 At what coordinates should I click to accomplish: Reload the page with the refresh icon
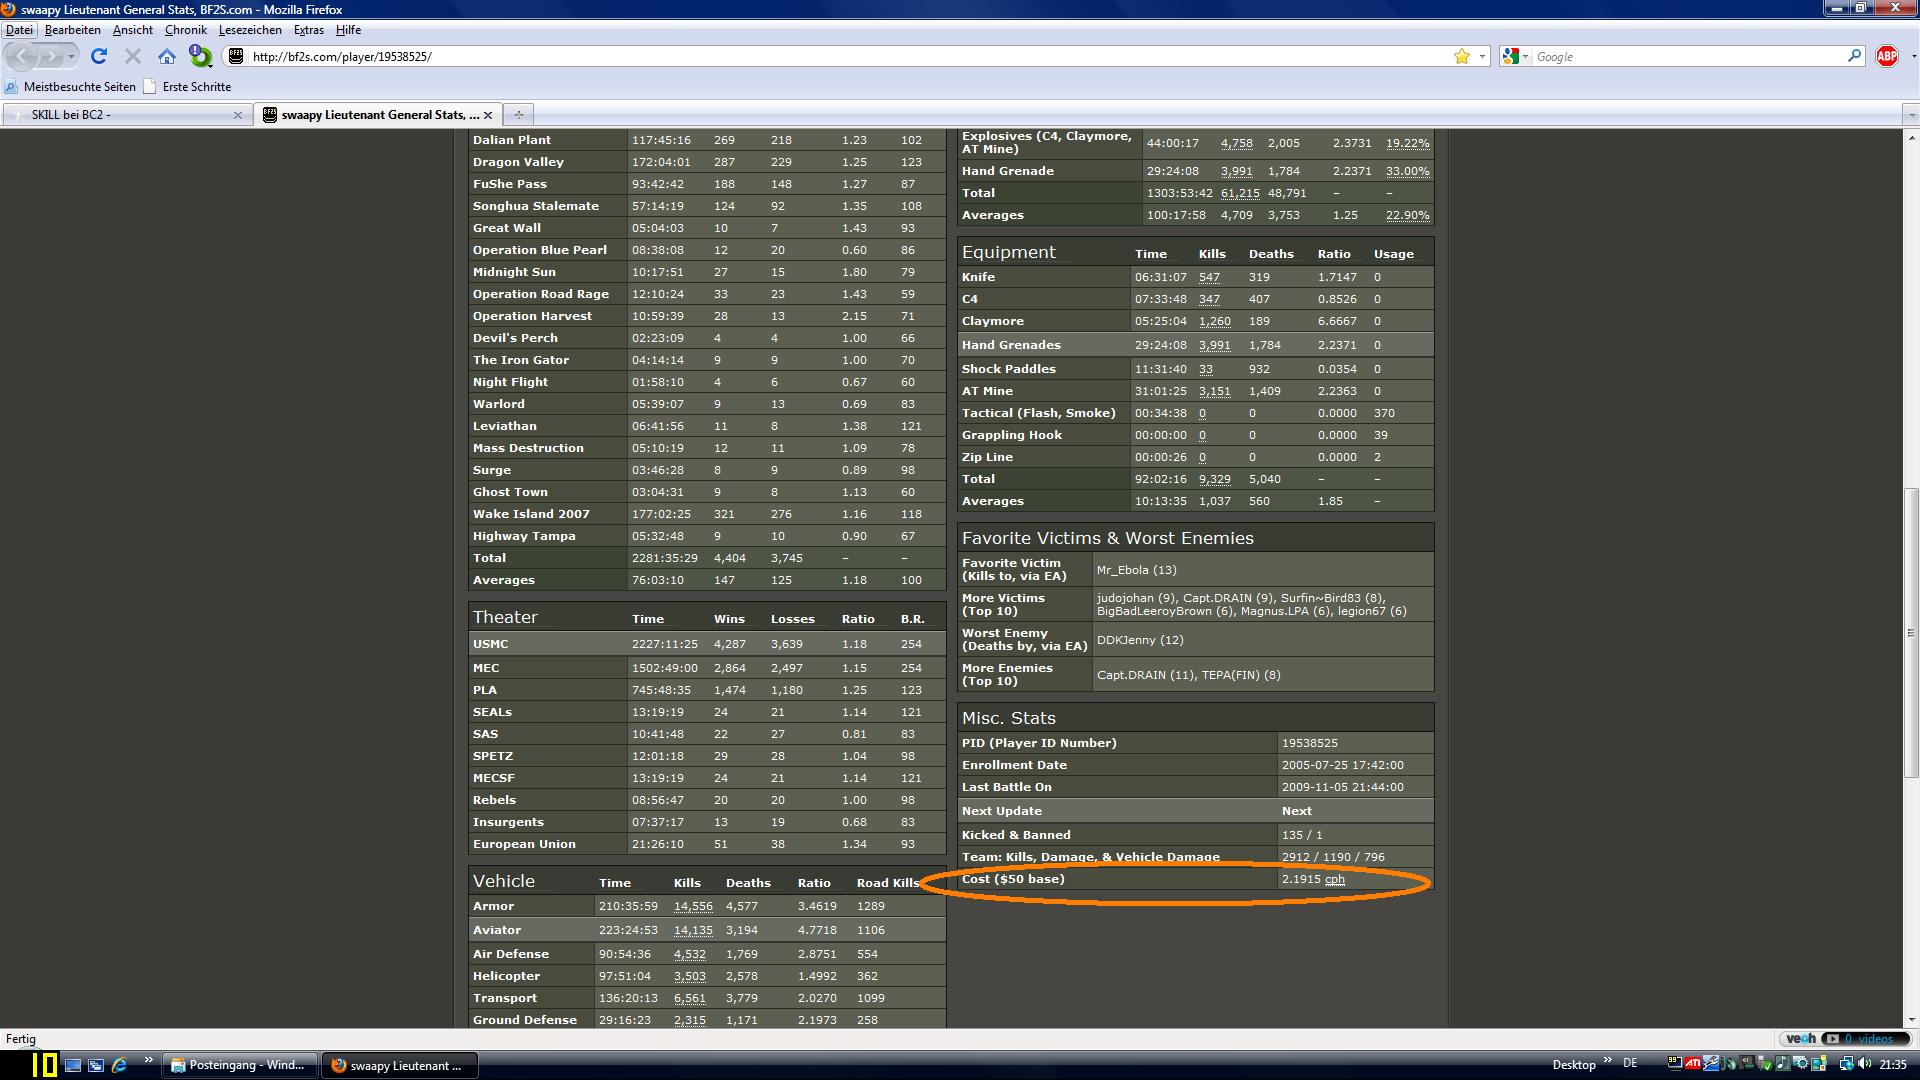98,57
